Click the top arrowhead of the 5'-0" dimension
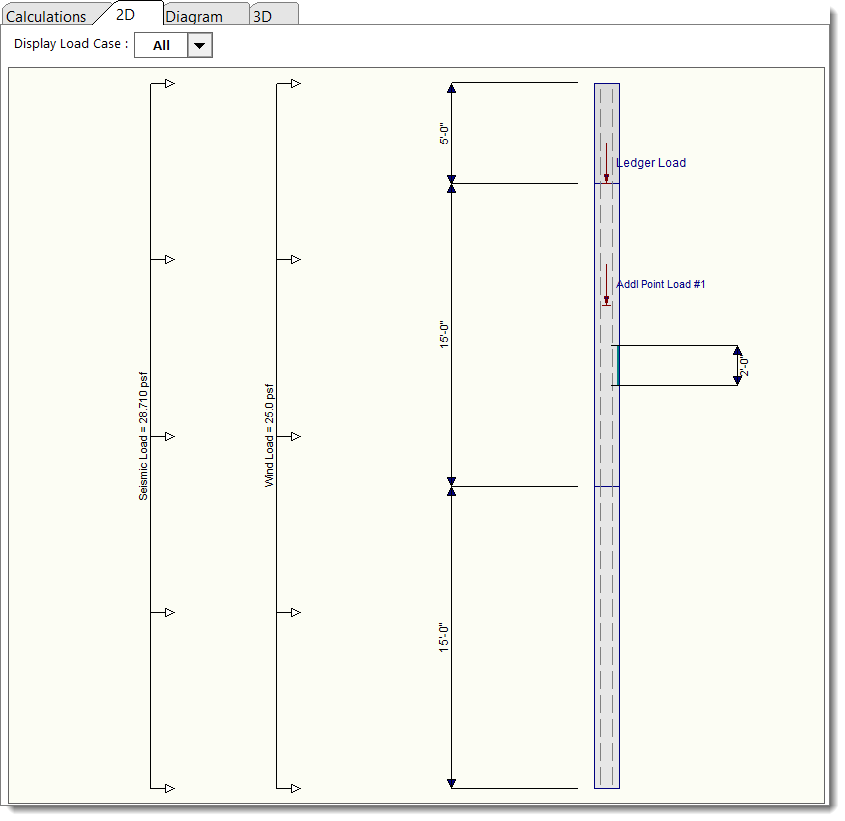 point(451,89)
